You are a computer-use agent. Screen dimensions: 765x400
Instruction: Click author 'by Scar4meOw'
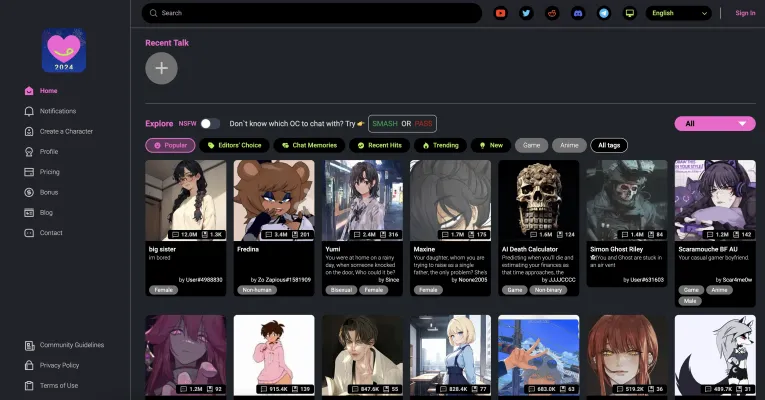[734, 280]
